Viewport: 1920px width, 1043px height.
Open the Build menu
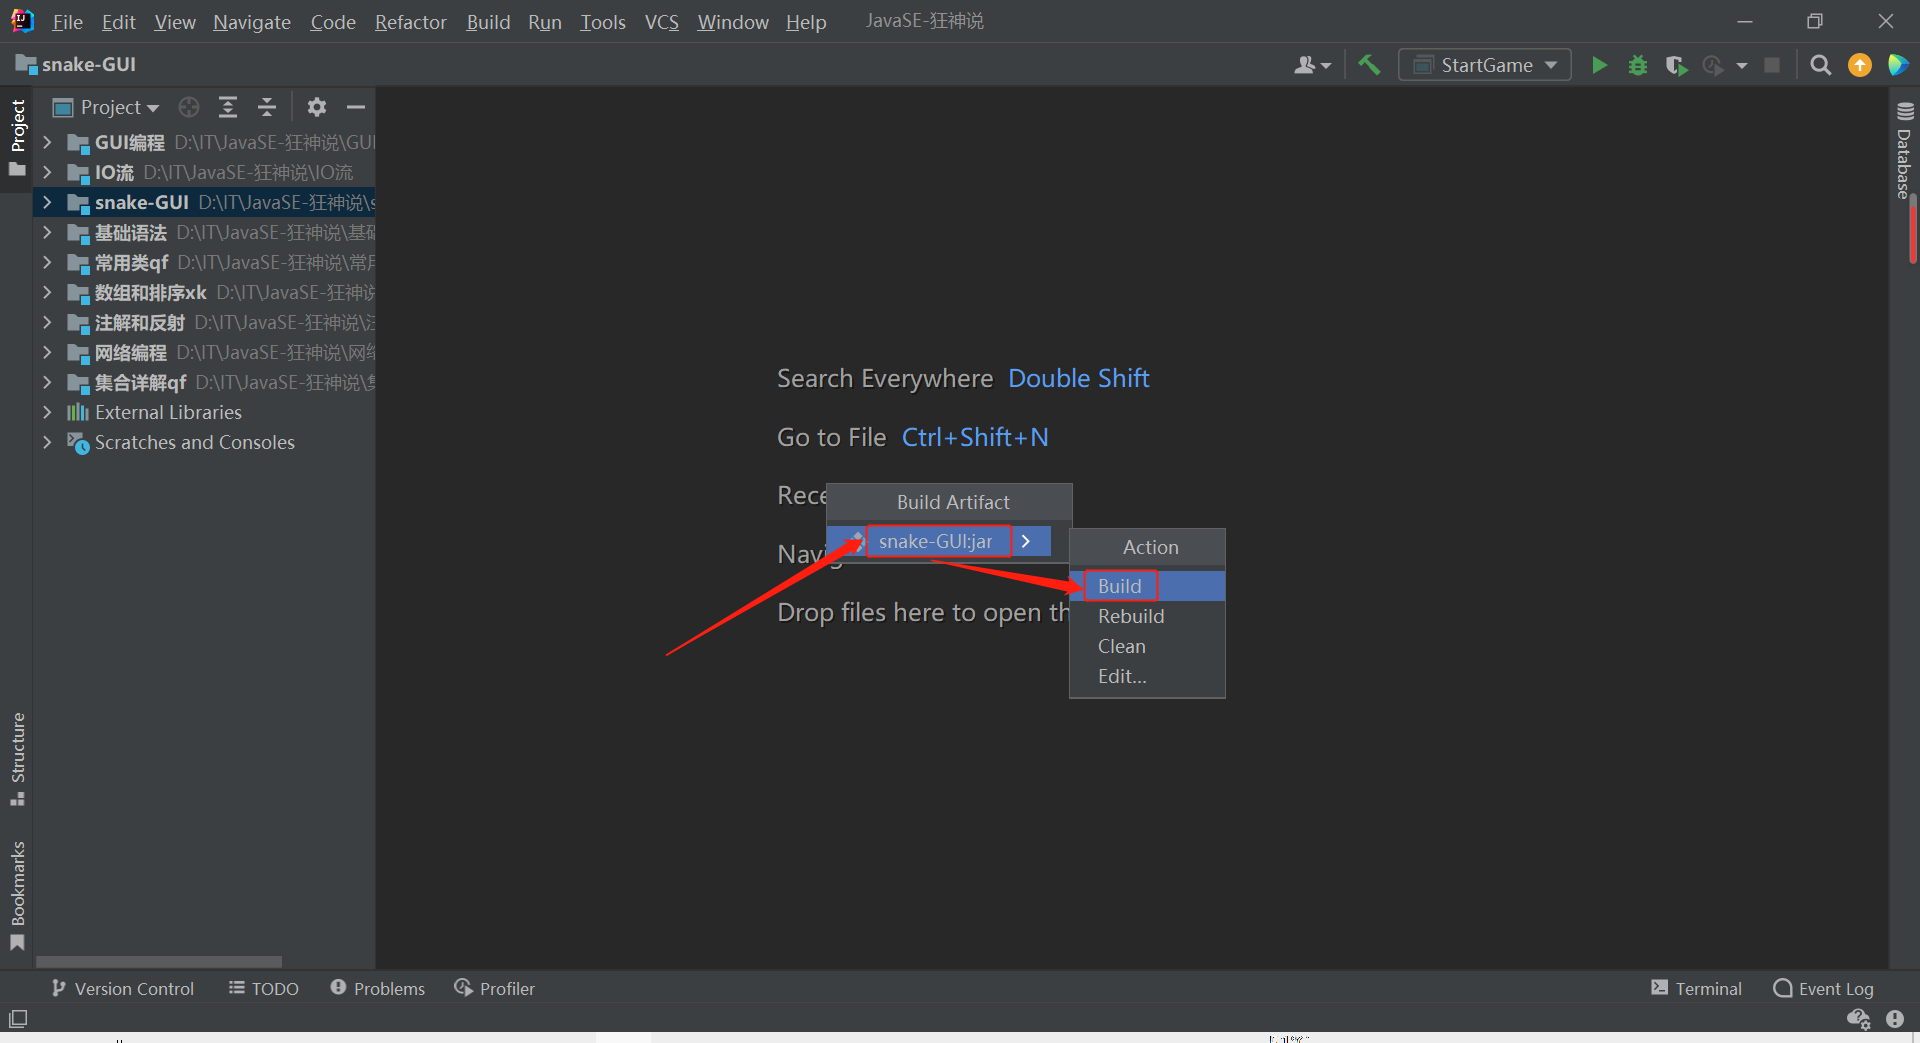[x=488, y=22]
